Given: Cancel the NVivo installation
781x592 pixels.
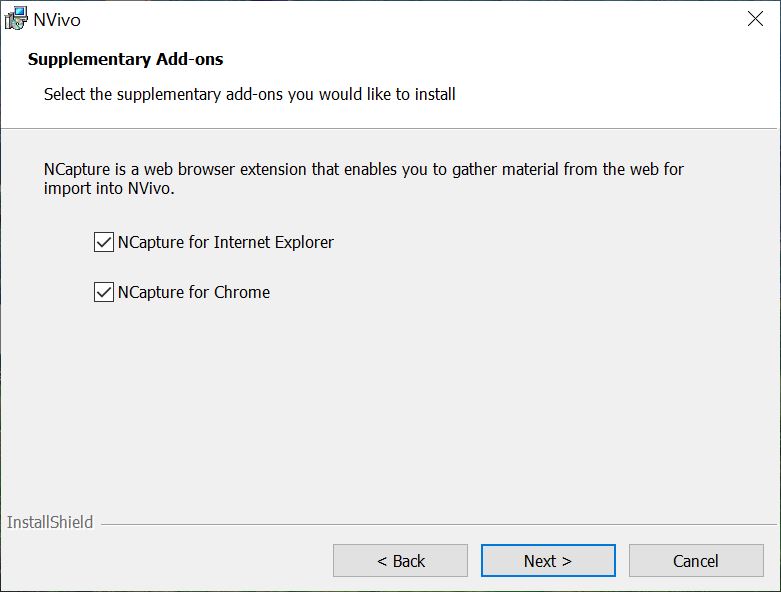Looking at the screenshot, I should tap(696, 561).
